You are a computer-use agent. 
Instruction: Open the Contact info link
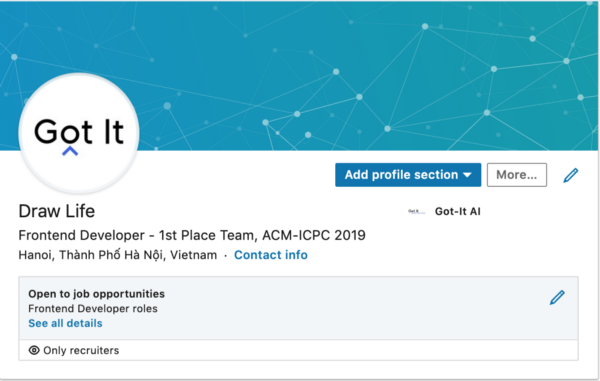[x=271, y=255]
